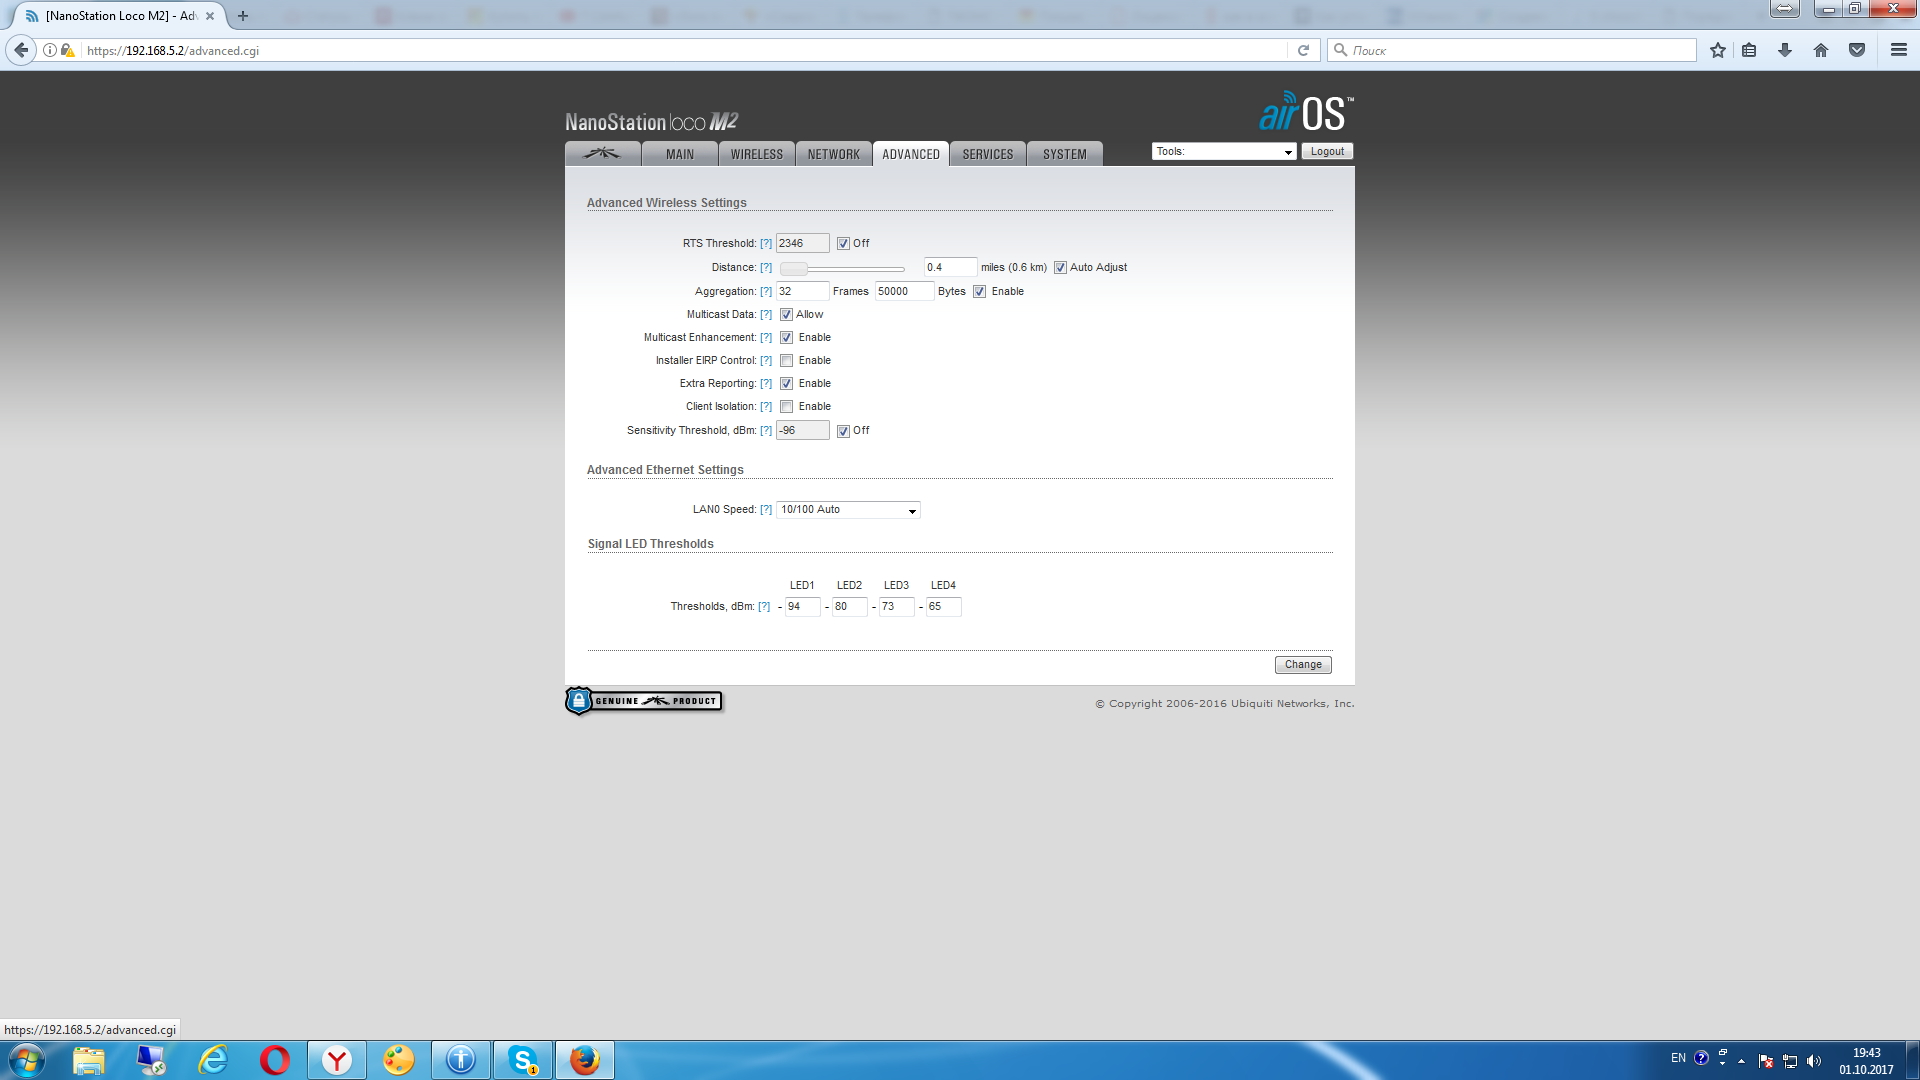Open Skype from taskbar
This screenshot has width=1920, height=1080.
click(x=523, y=1060)
